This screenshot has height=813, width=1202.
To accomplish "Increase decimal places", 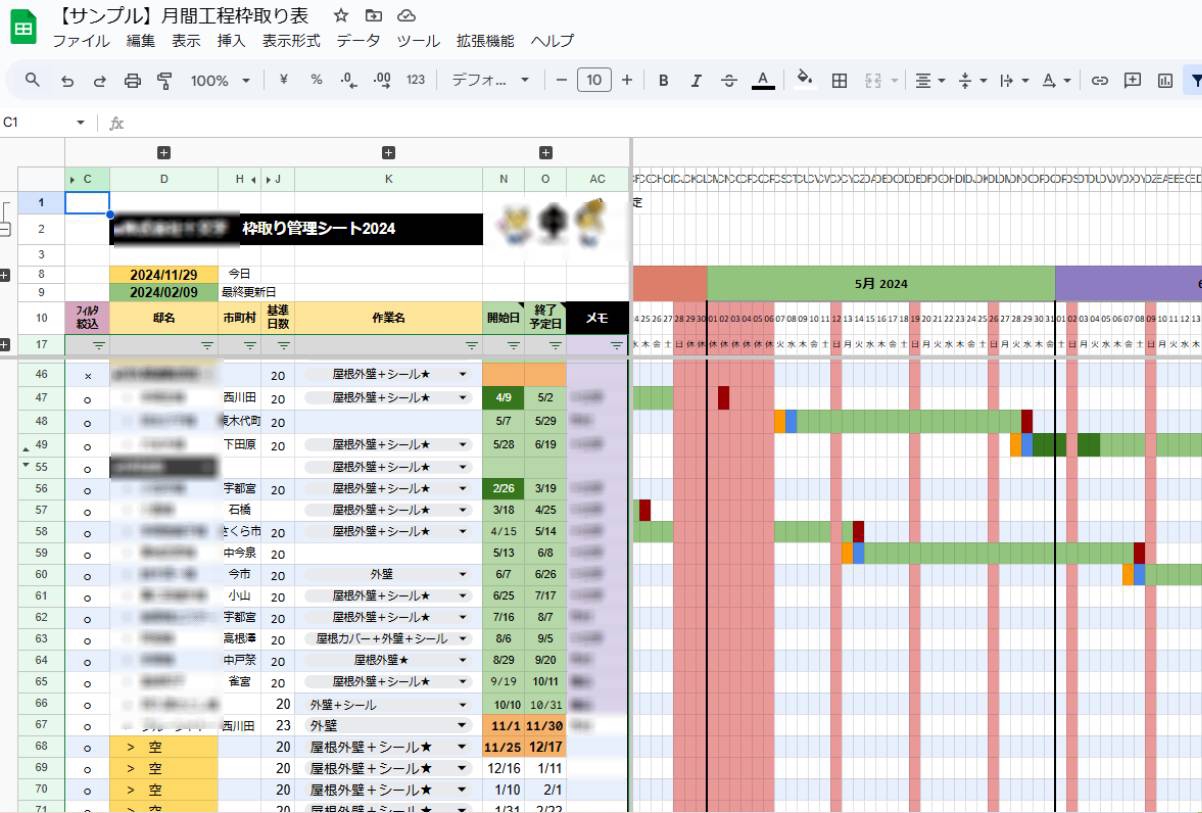I will point(381,80).
